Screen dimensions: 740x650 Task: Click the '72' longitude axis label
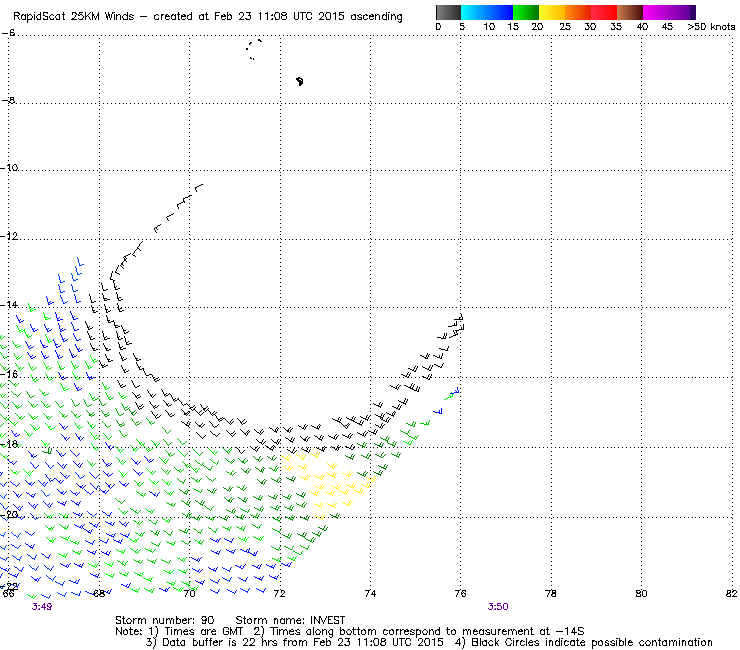point(280,594)
